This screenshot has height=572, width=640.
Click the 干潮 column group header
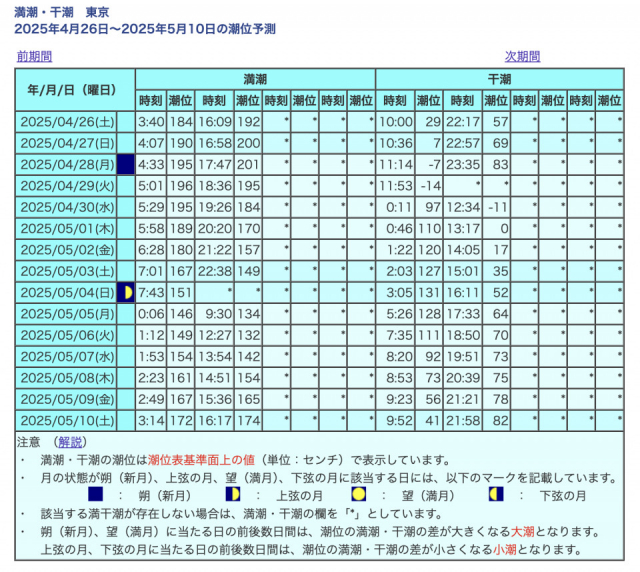499,79
